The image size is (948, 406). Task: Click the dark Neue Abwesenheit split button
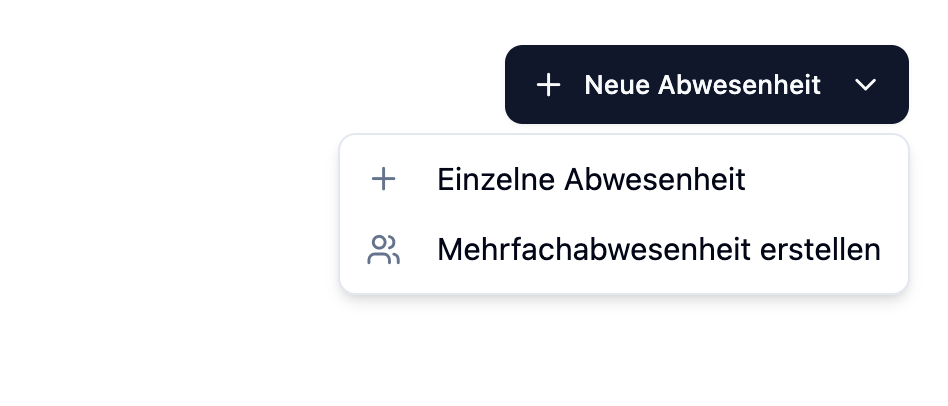[702, 85]
